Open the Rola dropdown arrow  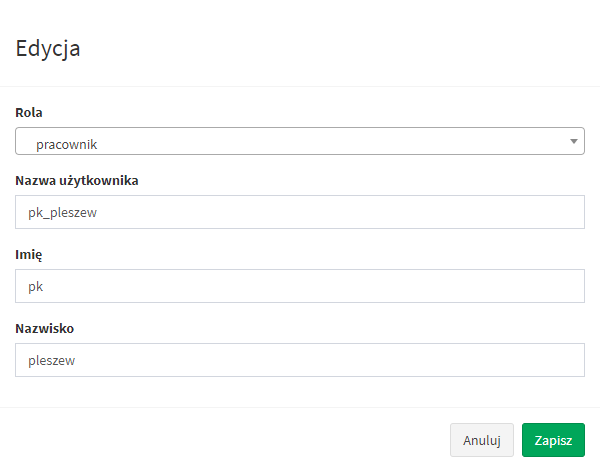coord(574,142)
